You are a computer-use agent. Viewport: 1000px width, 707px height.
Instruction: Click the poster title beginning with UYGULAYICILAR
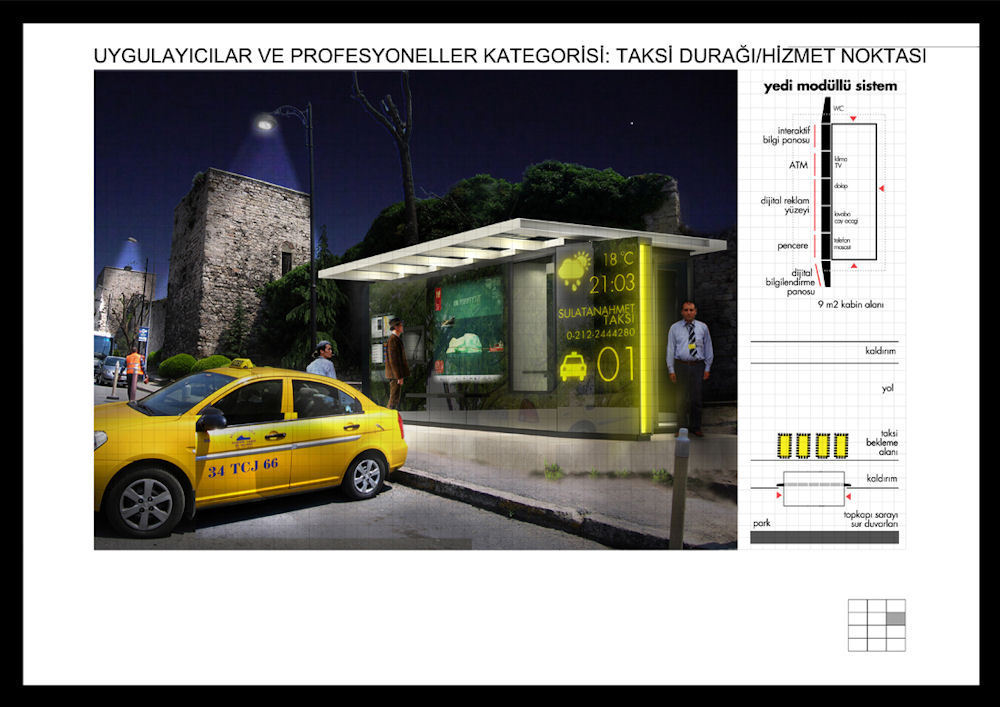click(510, 56)
